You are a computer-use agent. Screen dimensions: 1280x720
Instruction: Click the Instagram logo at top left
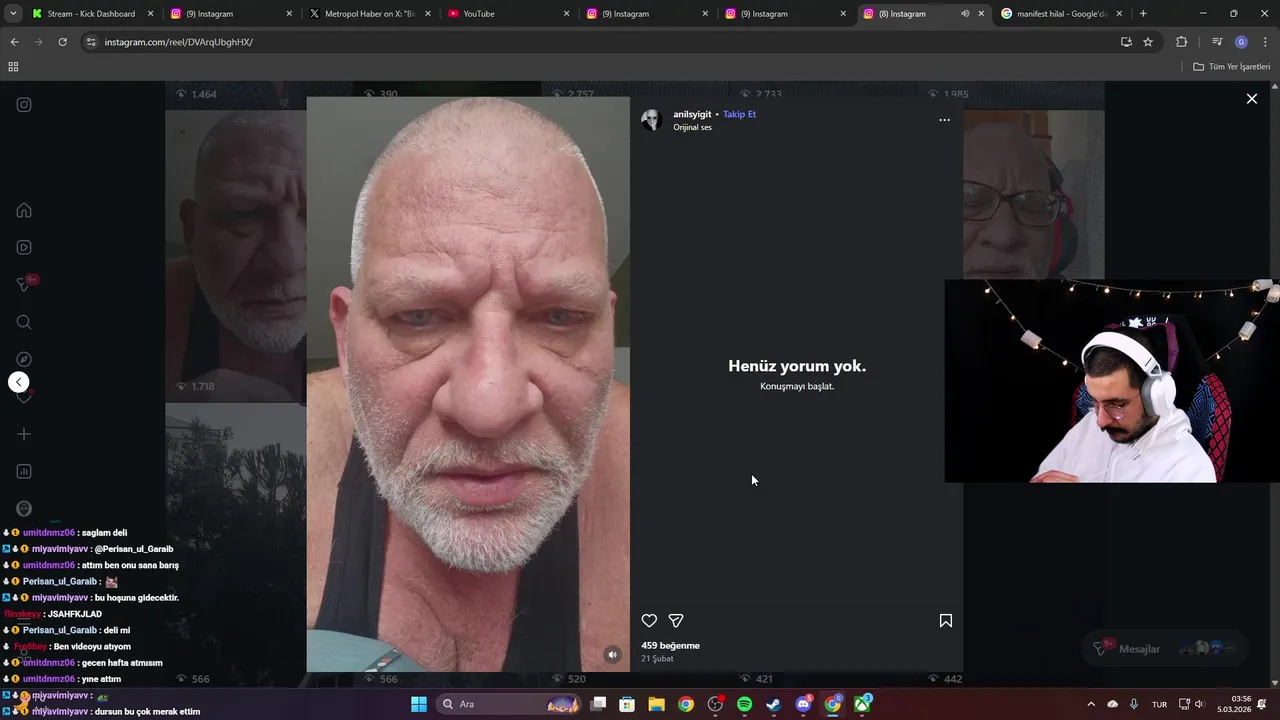point(24,105)
